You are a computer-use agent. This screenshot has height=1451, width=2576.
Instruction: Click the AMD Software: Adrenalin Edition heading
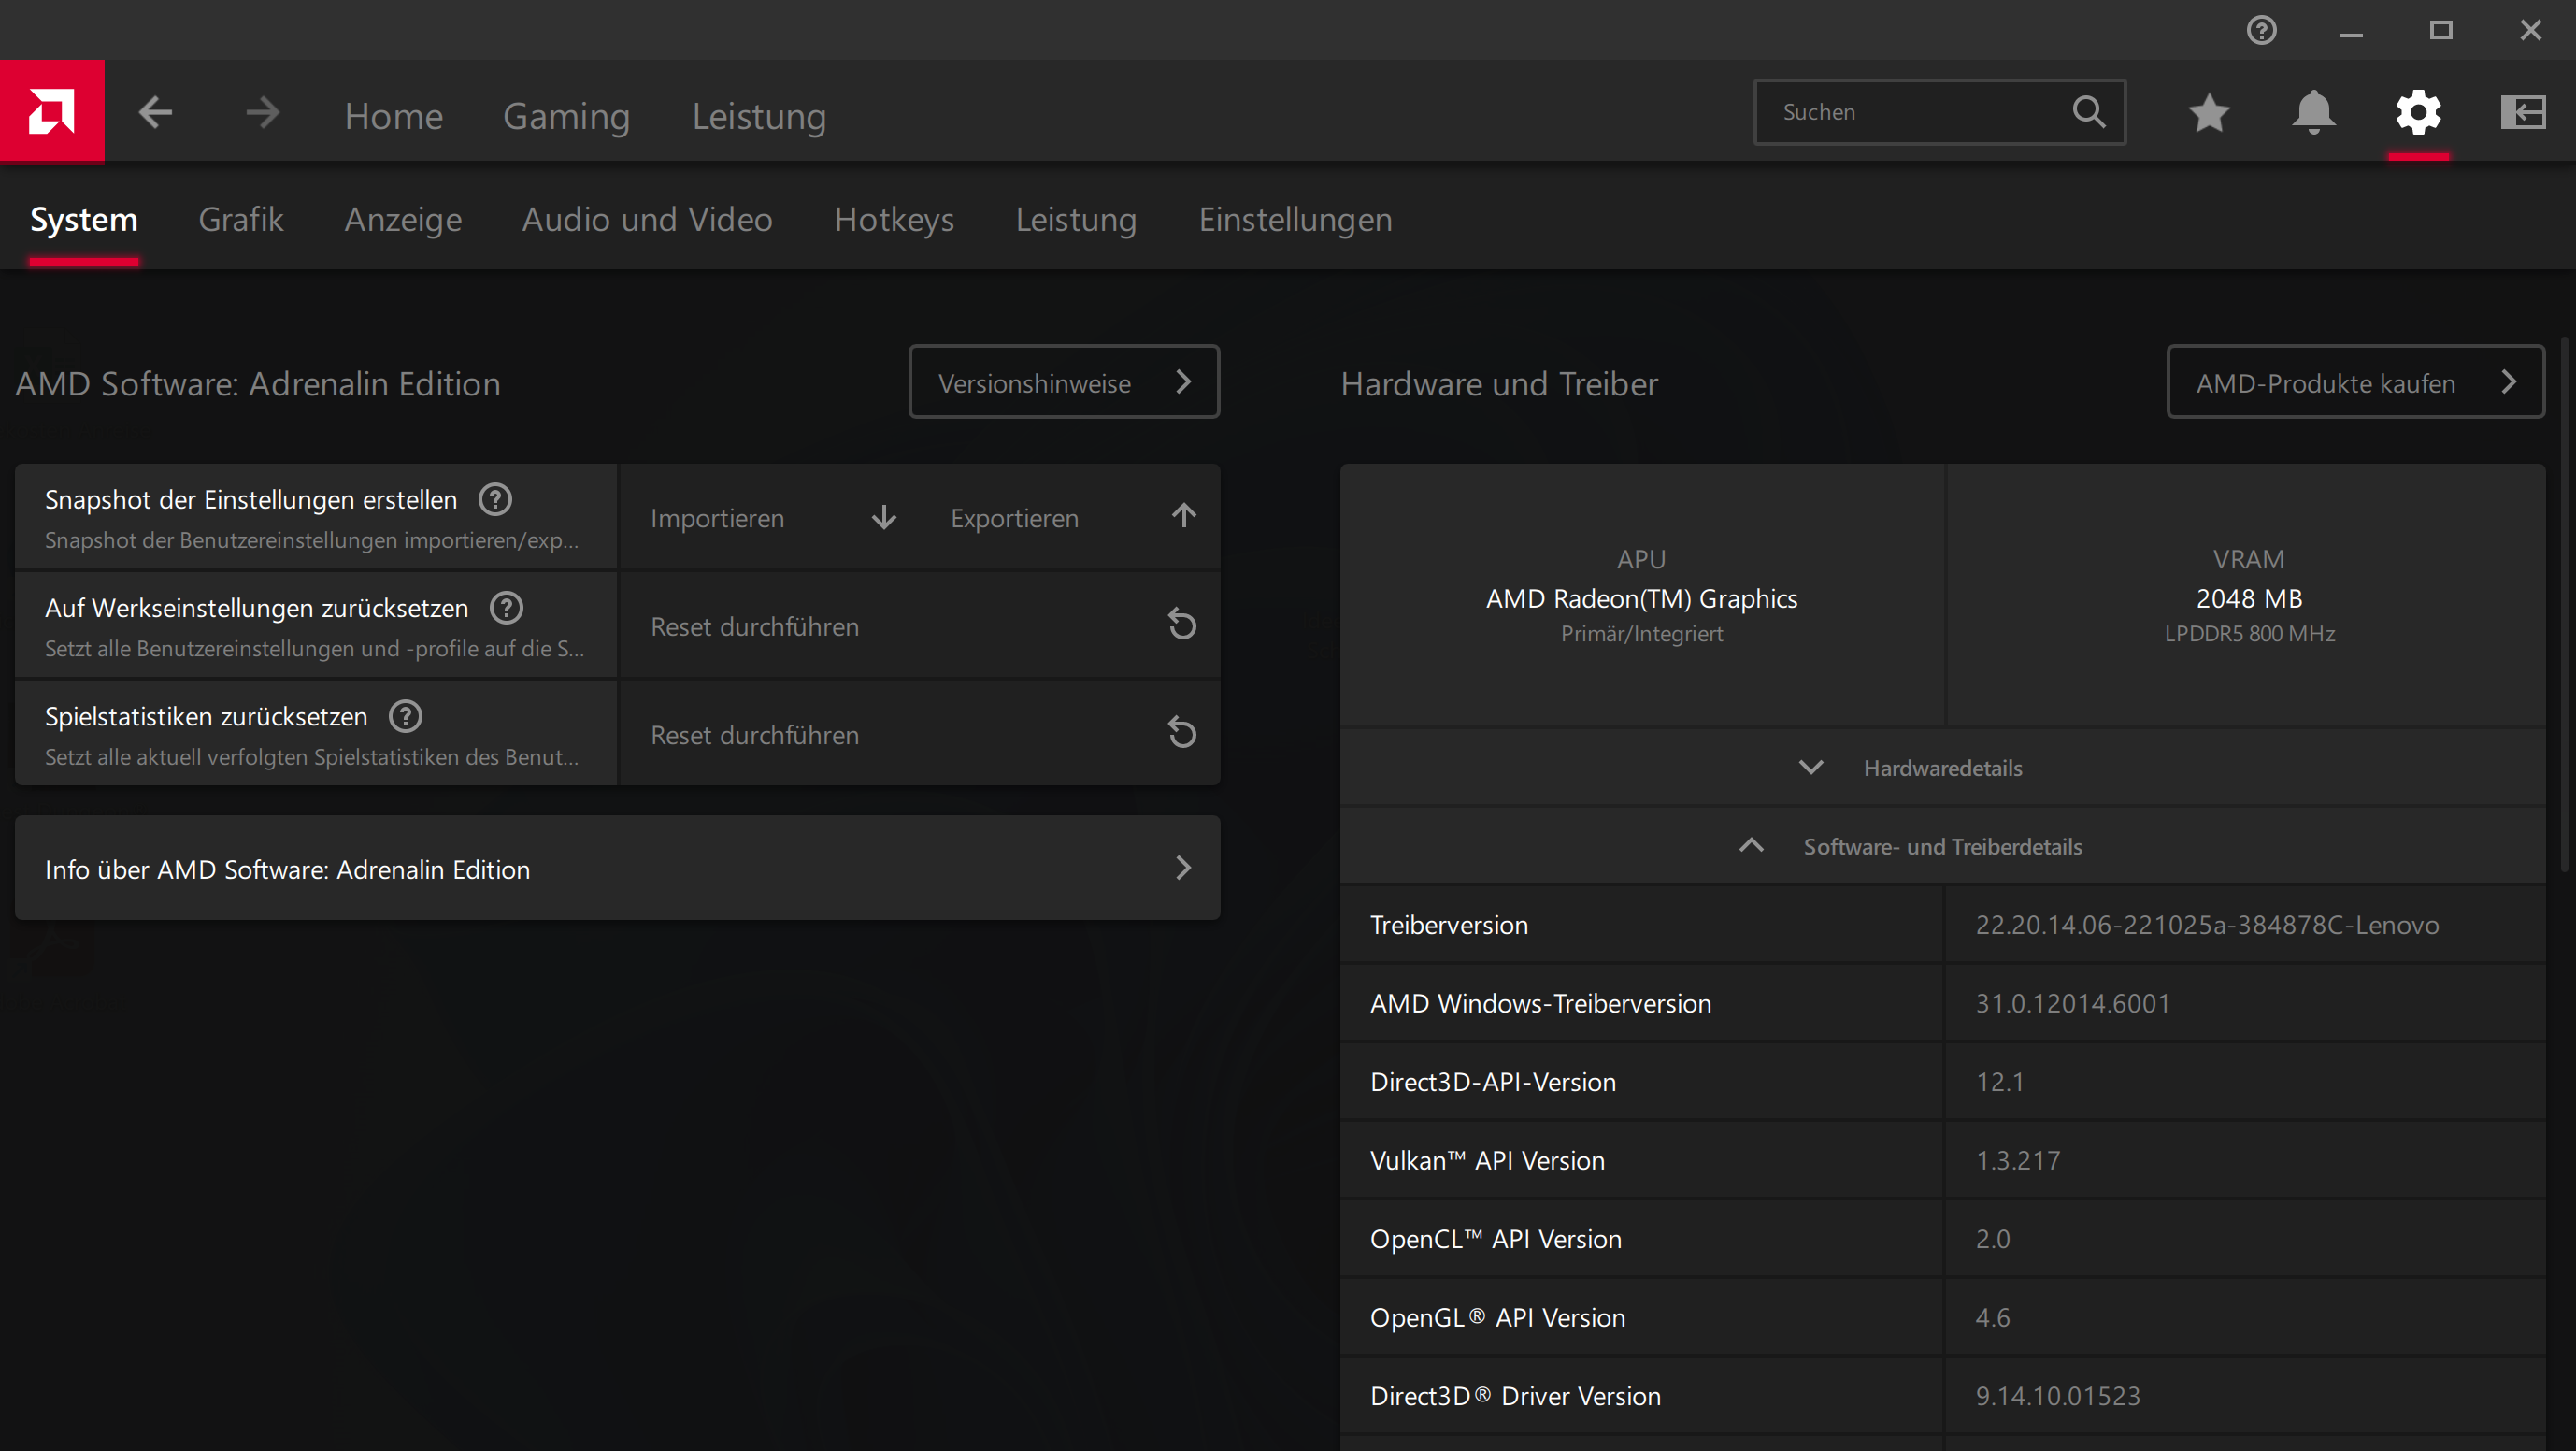[x=258, y=384]
